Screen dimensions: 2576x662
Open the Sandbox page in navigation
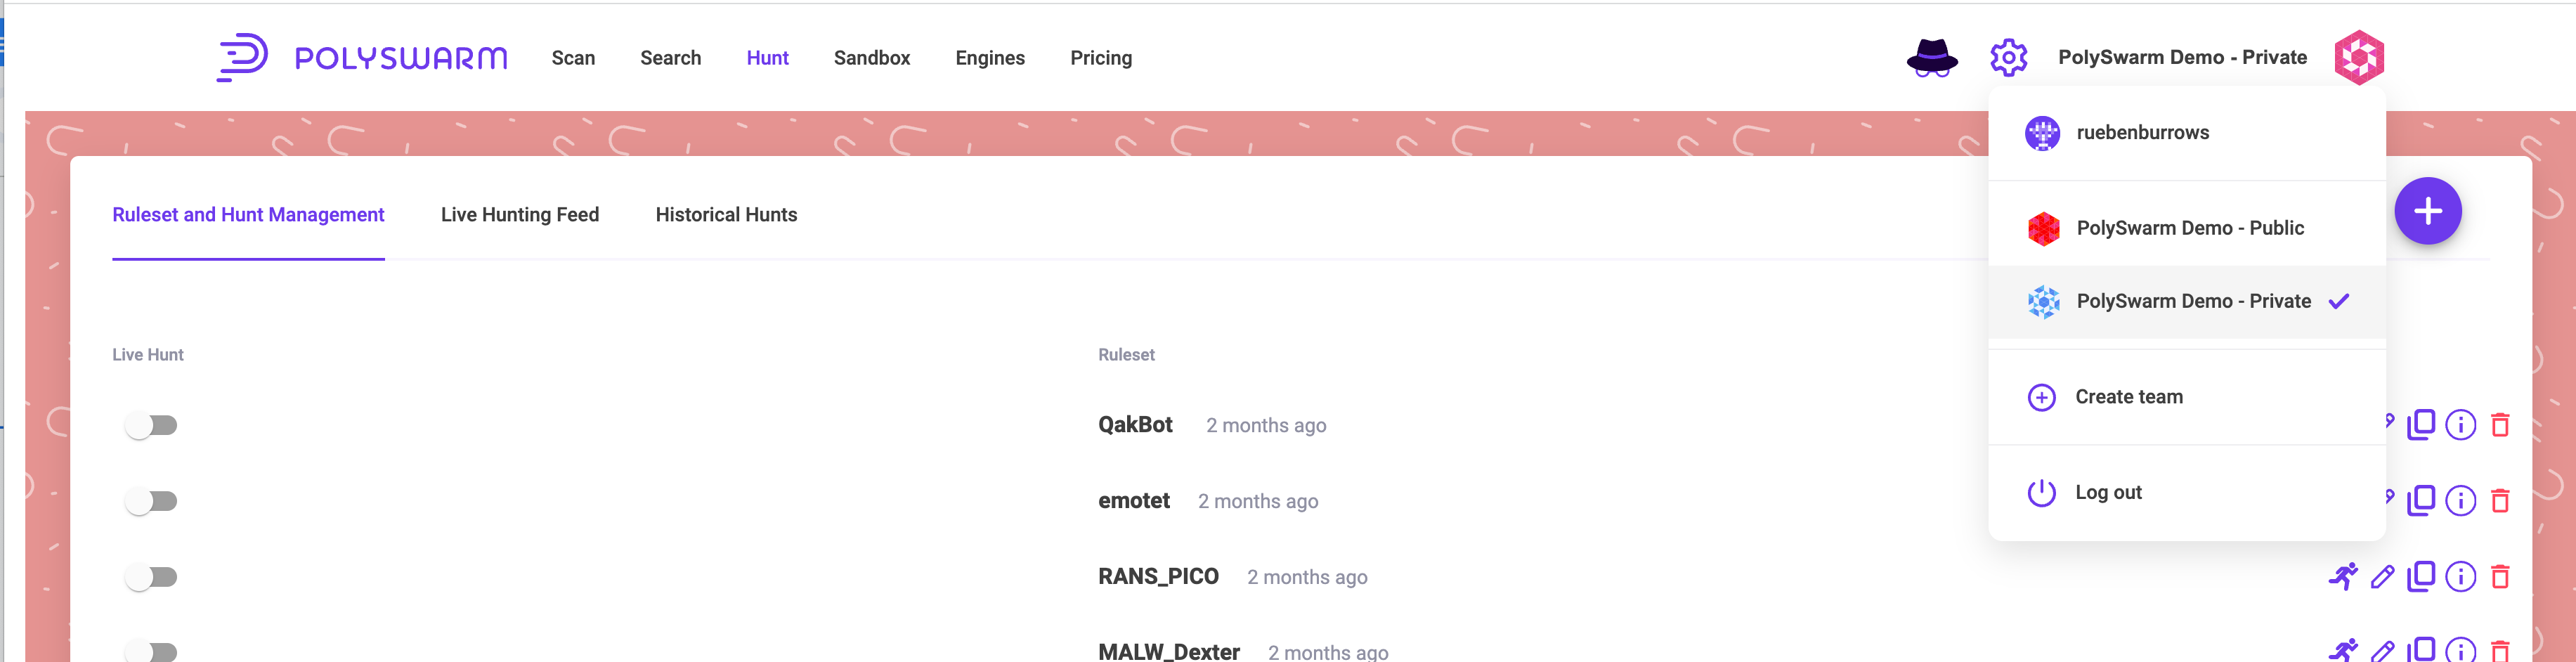click(871, 58)
